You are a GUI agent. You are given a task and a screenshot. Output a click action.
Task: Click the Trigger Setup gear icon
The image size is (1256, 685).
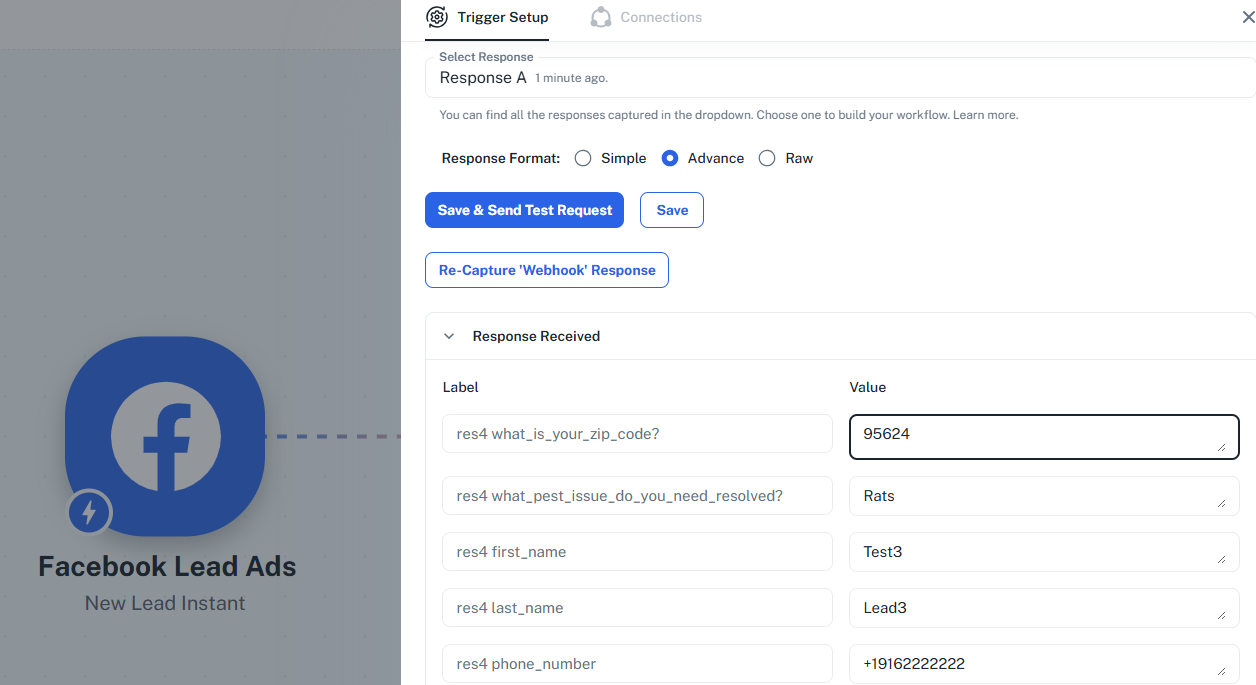436,17
